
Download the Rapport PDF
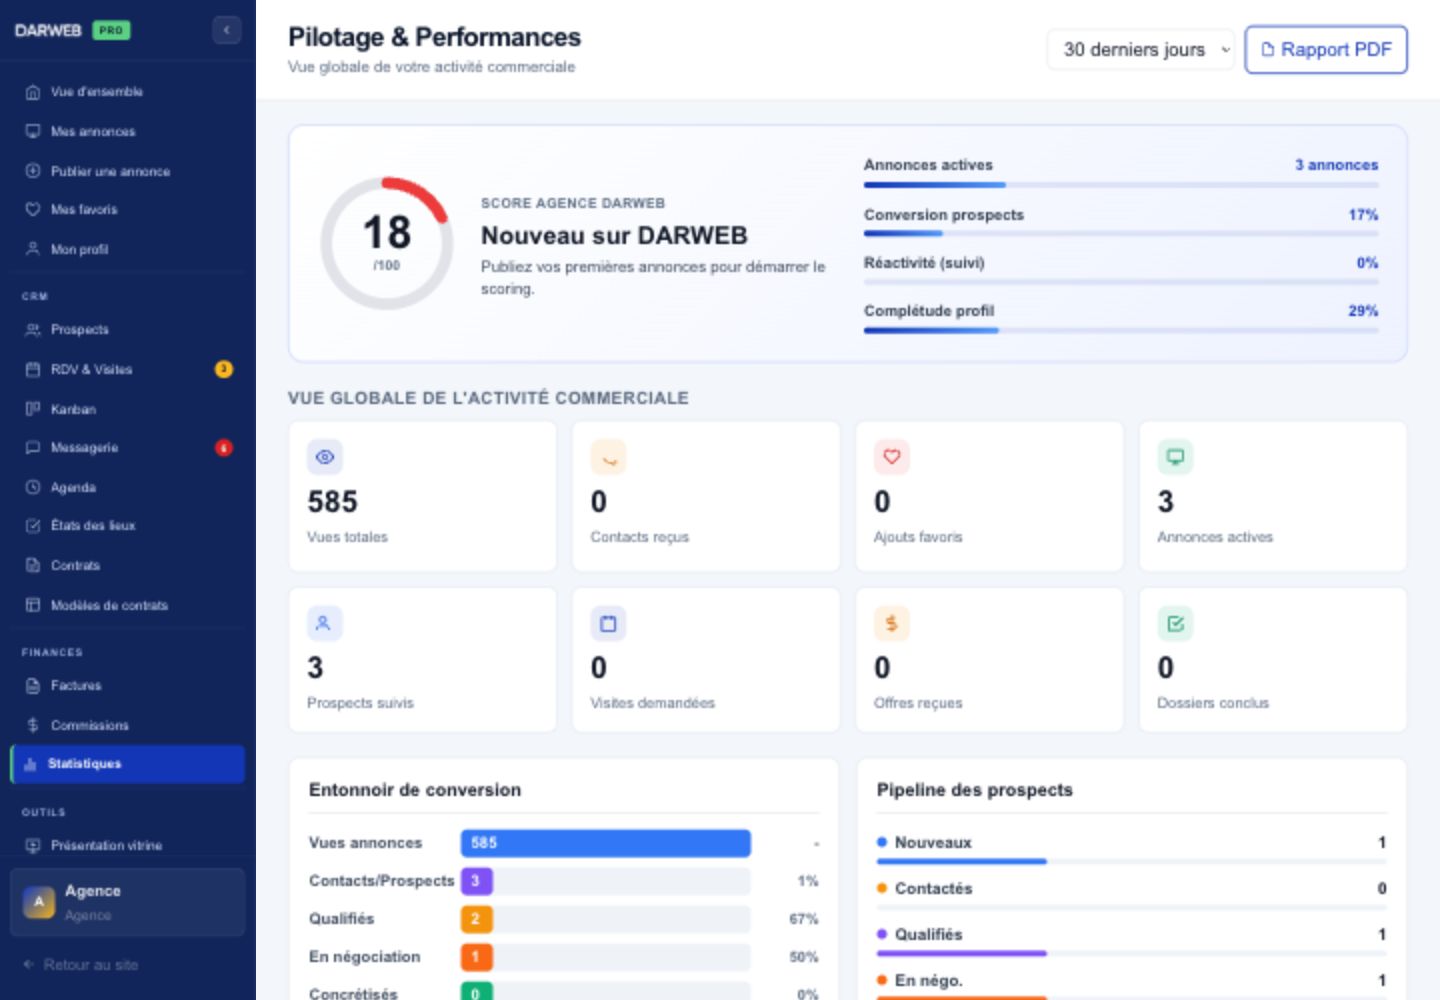(1326, 49)
